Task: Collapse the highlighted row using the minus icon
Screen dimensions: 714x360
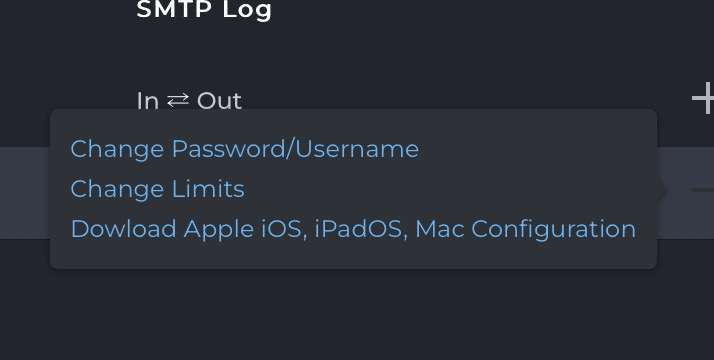Action: point(703,190)
